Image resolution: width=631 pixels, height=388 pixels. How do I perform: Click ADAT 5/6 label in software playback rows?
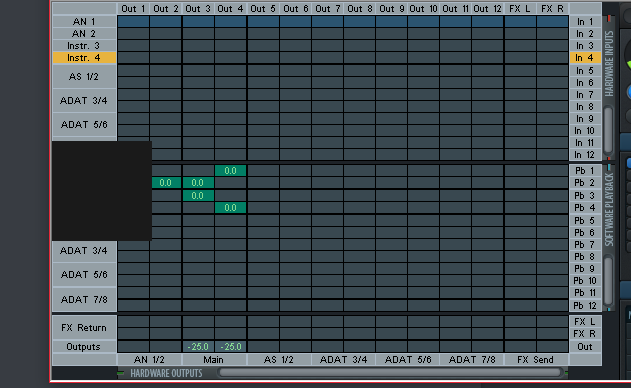coord(84,275)
